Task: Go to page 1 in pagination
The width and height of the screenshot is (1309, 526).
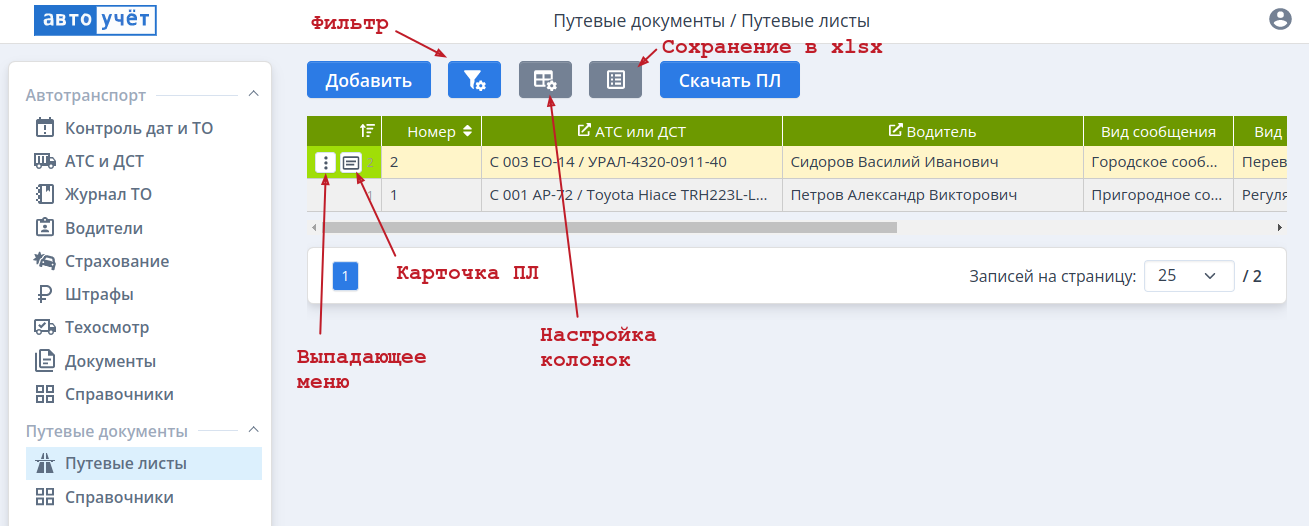Action: (345, 276)
